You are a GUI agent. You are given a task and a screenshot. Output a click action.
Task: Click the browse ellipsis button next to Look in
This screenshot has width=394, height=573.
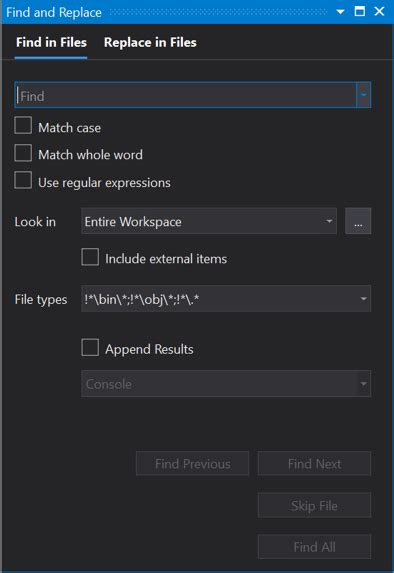point(358,221)
